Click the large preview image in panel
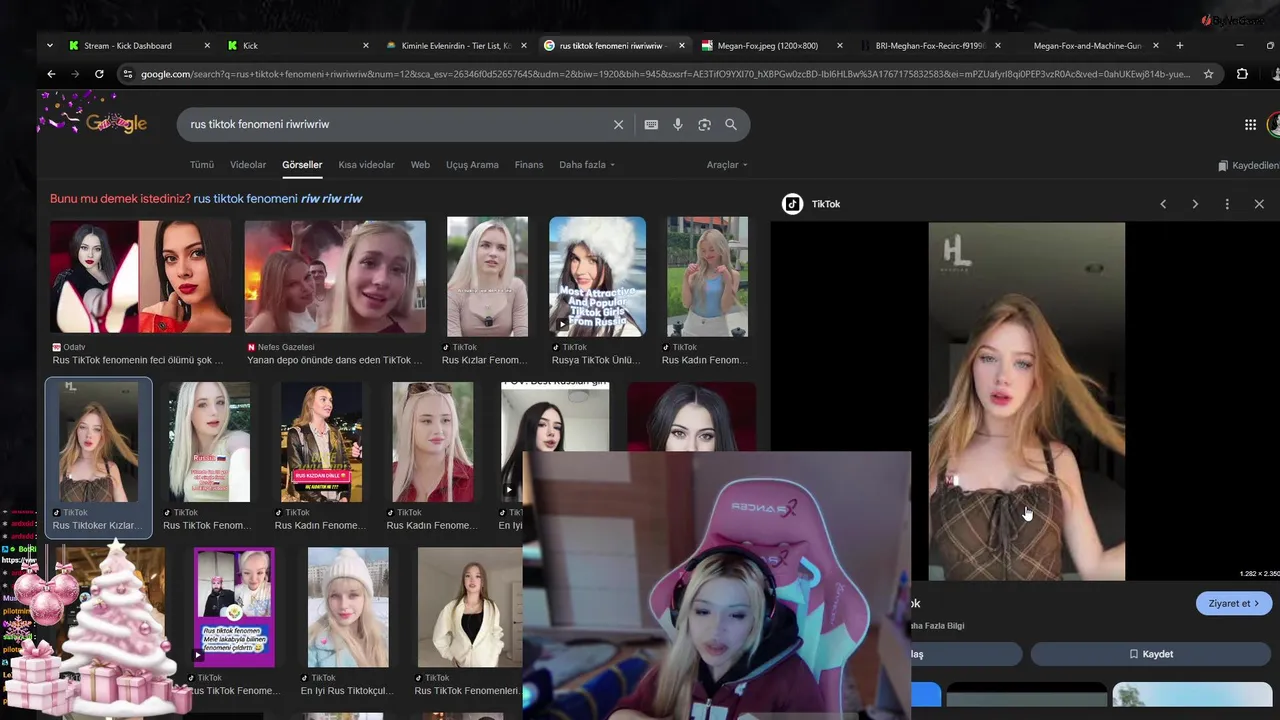Viewport: 1280px width, 720px height. (1026, 401)
